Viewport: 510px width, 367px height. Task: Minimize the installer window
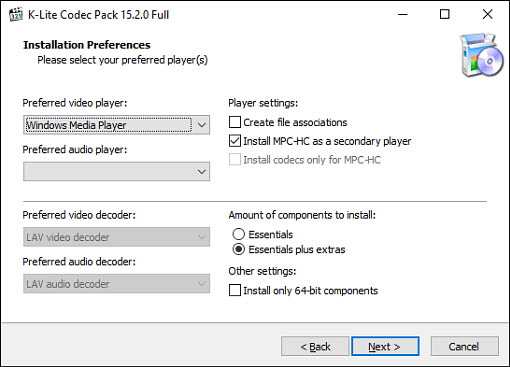403,14
